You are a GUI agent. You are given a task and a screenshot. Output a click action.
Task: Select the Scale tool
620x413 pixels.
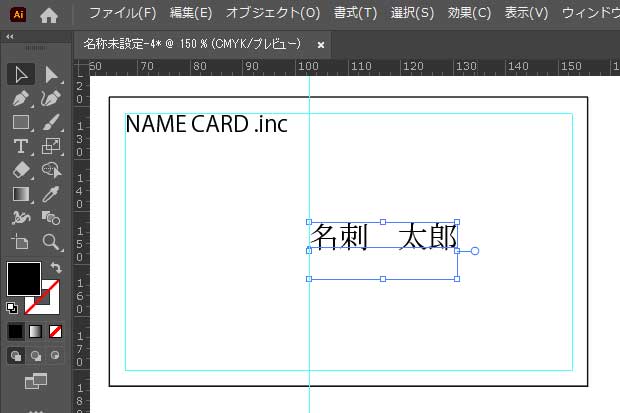pos(51,146)
